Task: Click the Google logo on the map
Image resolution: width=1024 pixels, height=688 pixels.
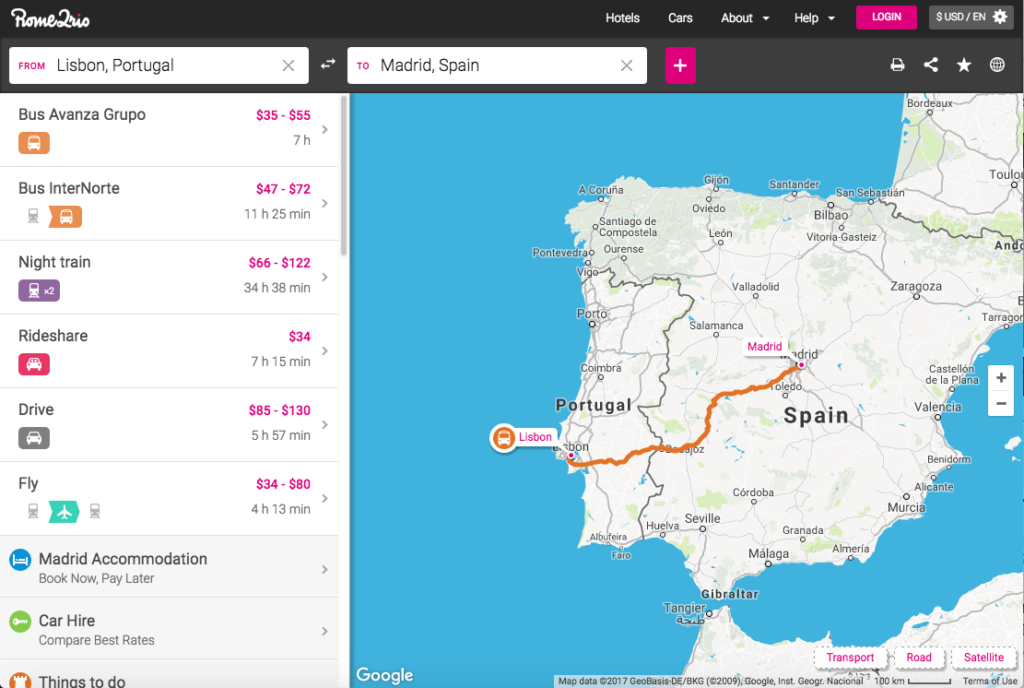Action: 385,675
